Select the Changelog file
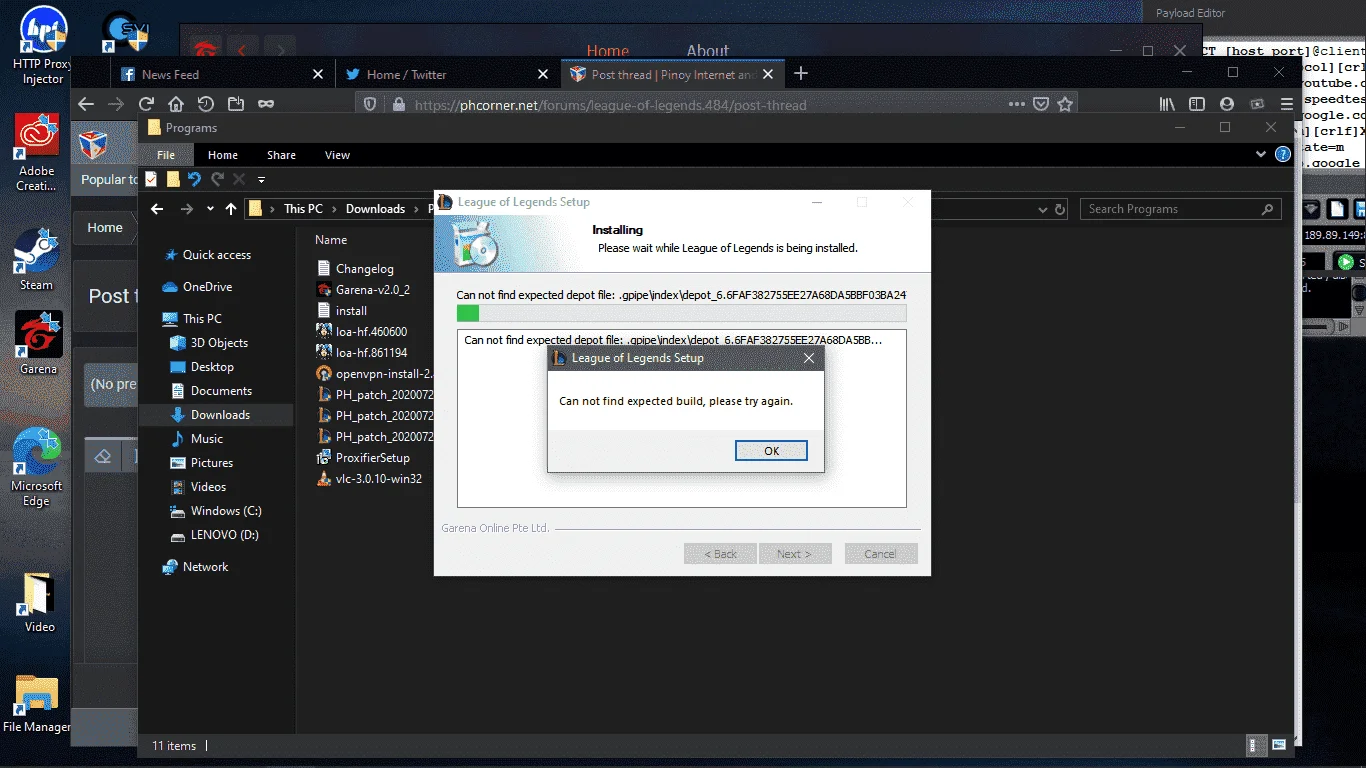Screen dimensions: 1366x768 364,269
